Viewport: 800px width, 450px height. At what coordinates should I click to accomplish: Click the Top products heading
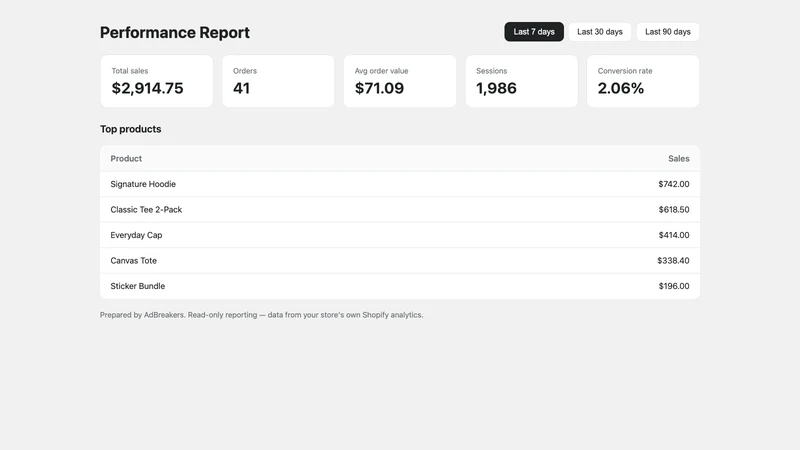point(131,129)
